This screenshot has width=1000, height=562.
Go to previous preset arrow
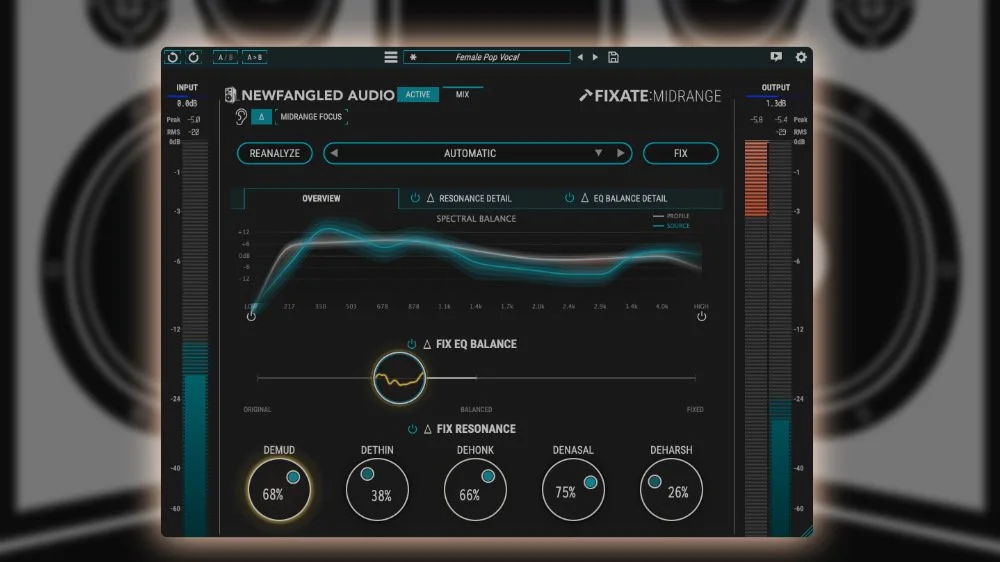click(x=580, y=57)
